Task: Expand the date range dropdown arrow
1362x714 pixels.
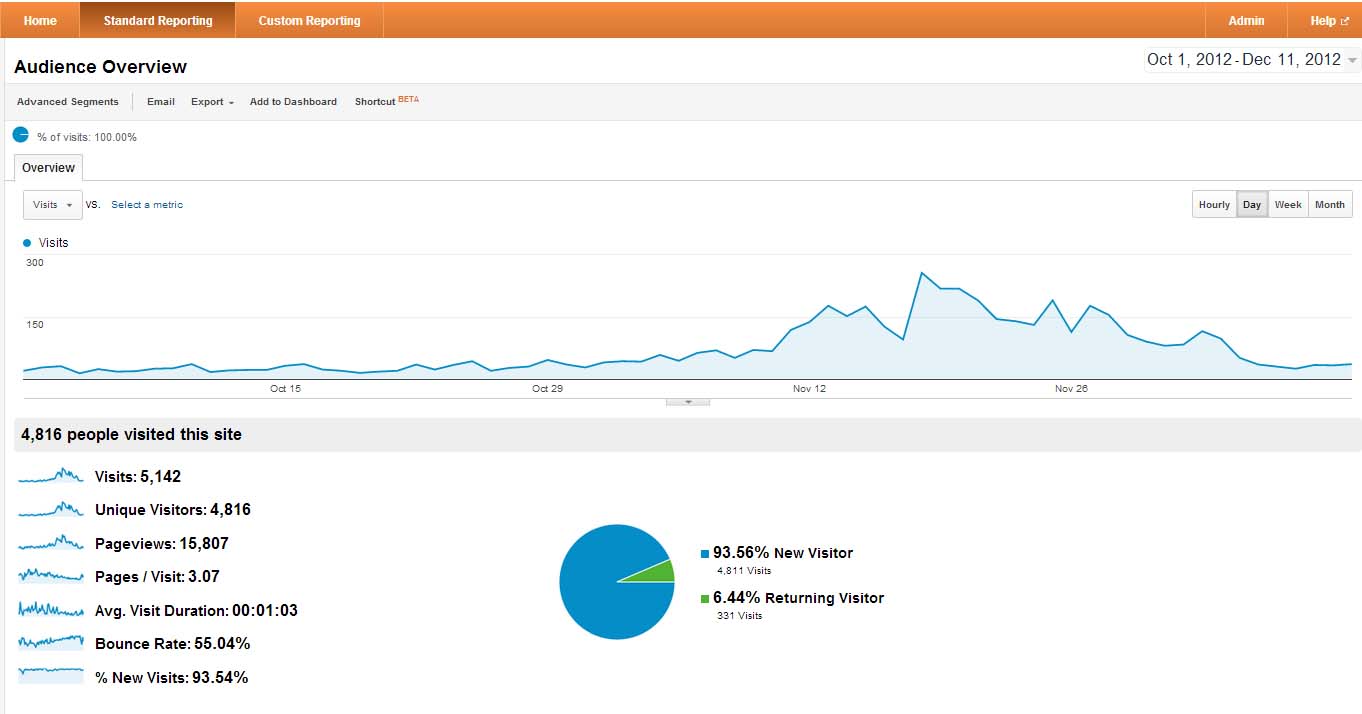Action: click(1353, 61)
